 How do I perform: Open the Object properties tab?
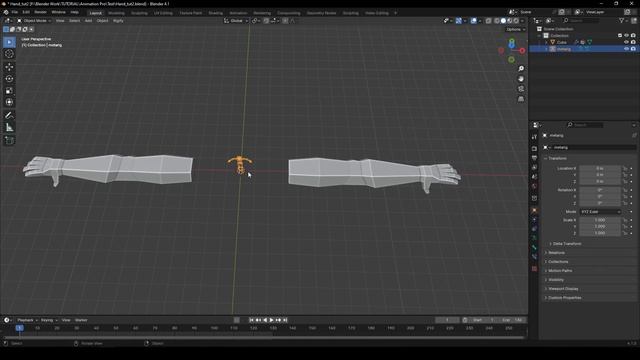click(534, 211)
